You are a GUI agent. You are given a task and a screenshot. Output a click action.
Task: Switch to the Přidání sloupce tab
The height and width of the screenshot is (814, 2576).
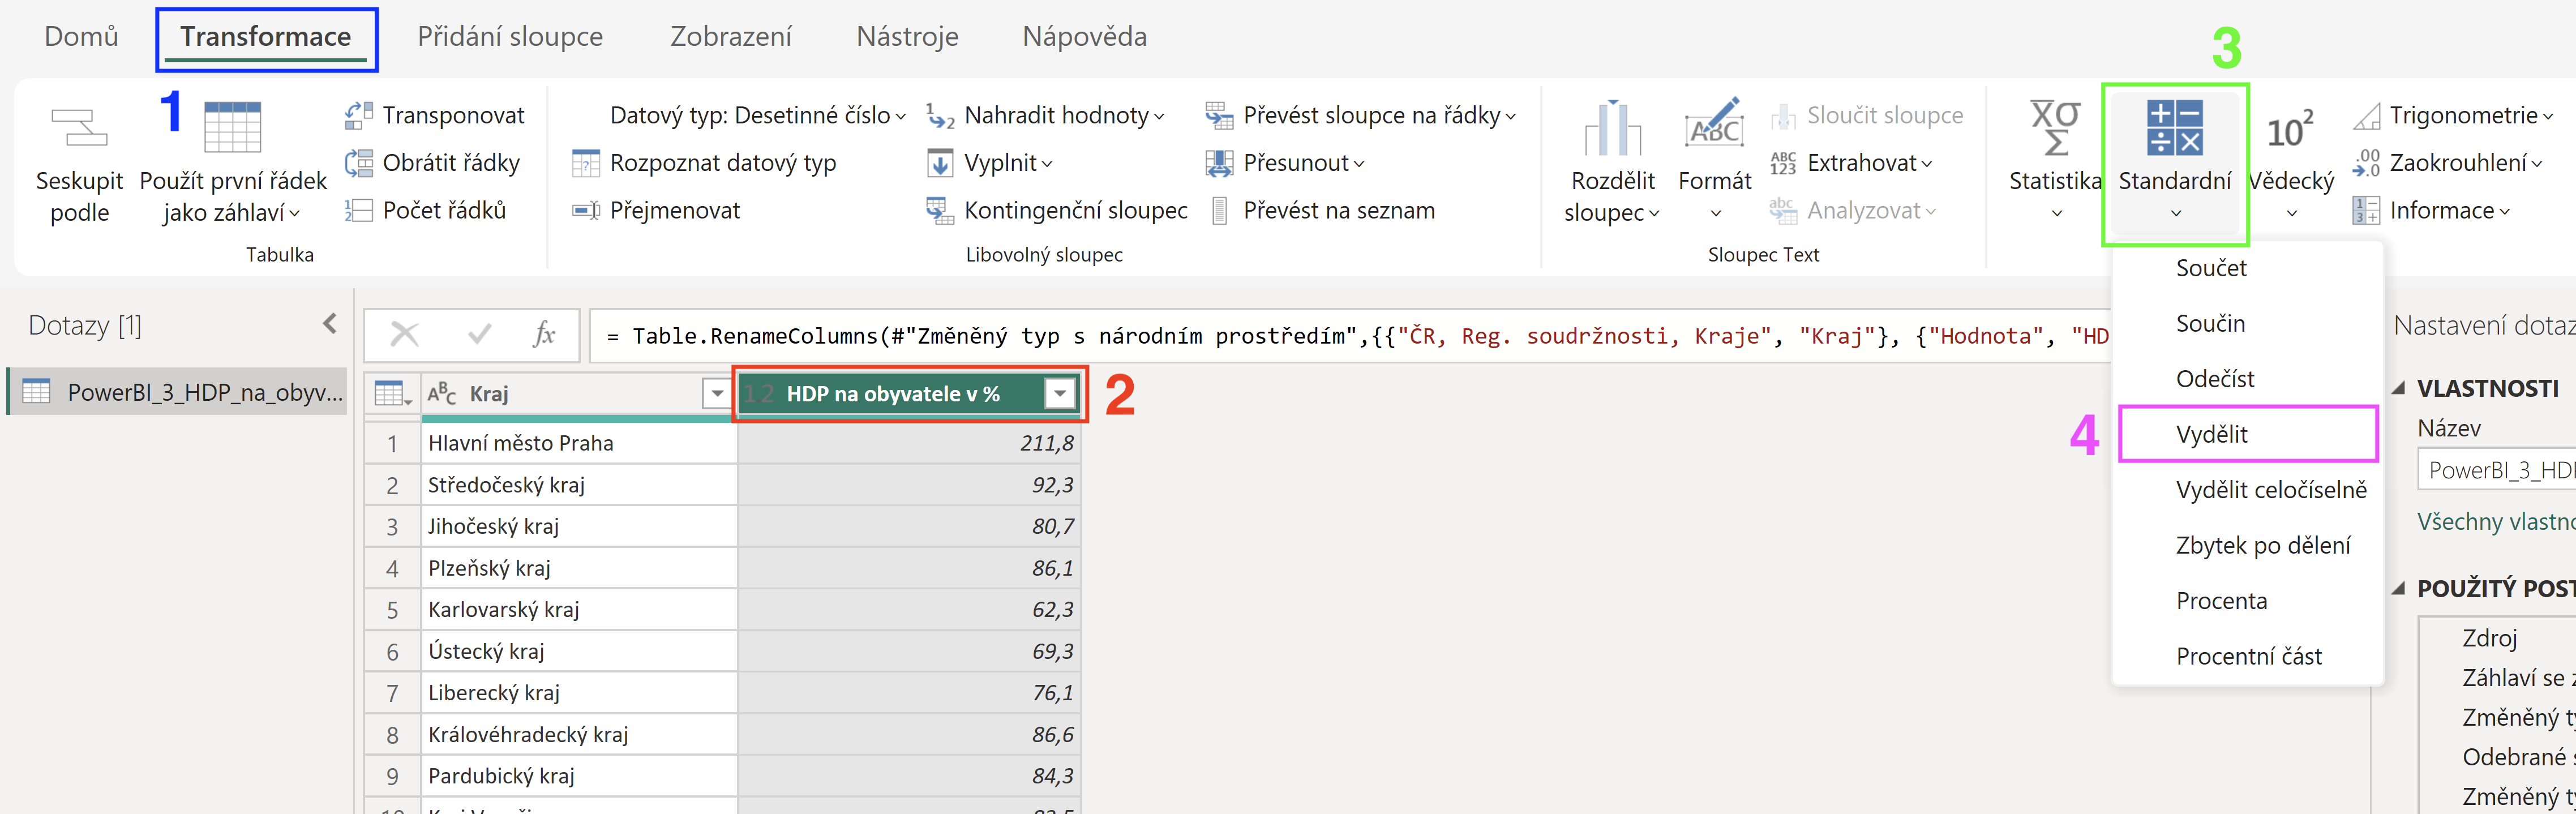click(x=510, y=36)
